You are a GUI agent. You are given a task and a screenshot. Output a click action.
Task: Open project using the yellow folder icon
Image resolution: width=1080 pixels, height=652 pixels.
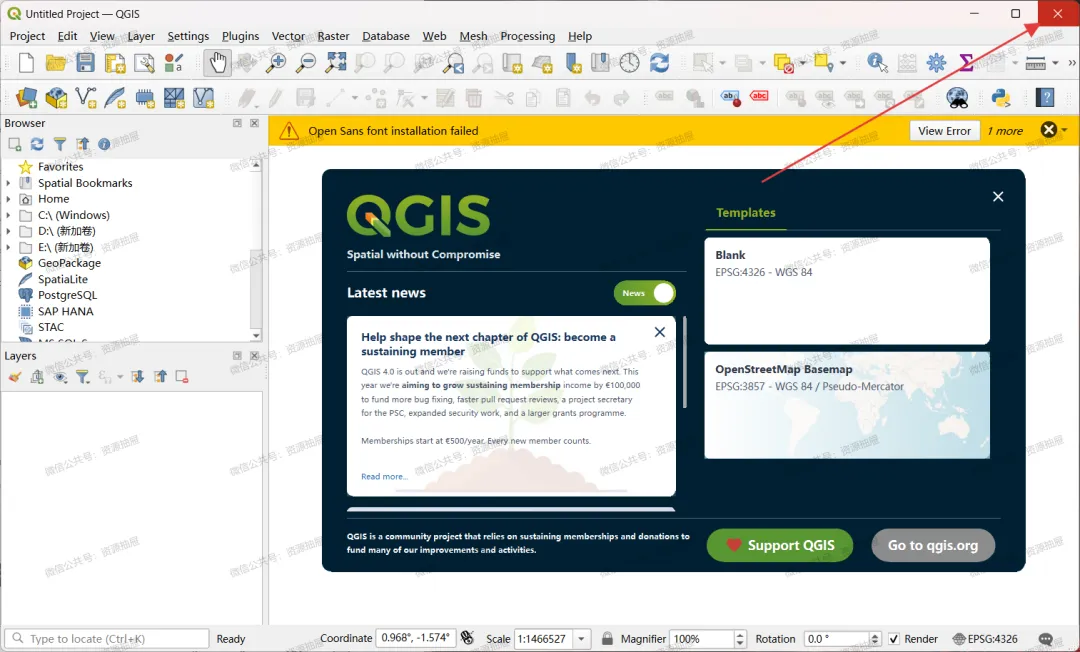click(56, 63)
